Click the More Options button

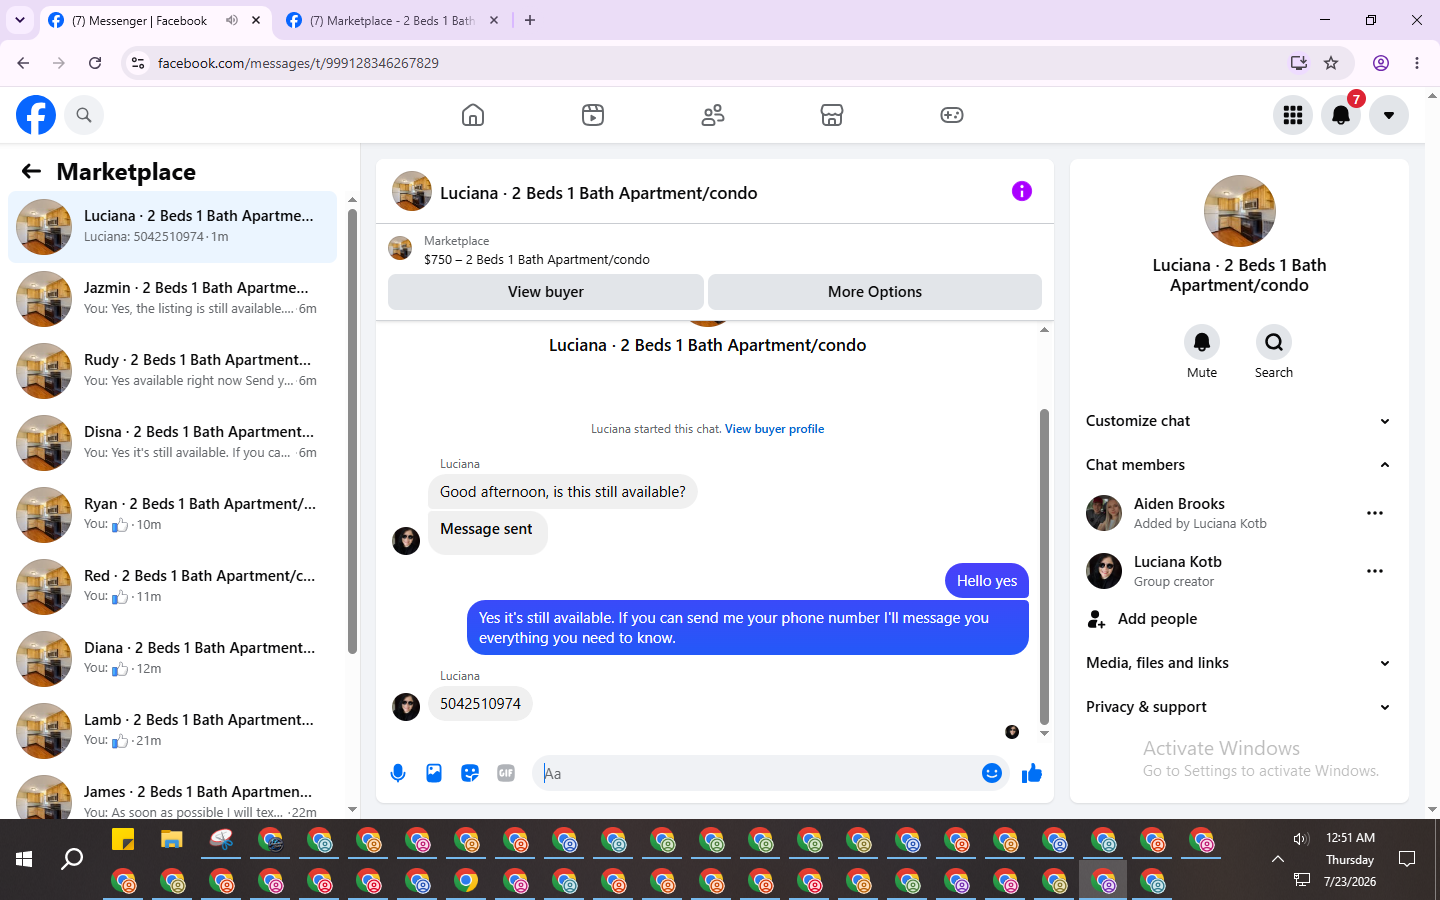click(x=875, y=292)
